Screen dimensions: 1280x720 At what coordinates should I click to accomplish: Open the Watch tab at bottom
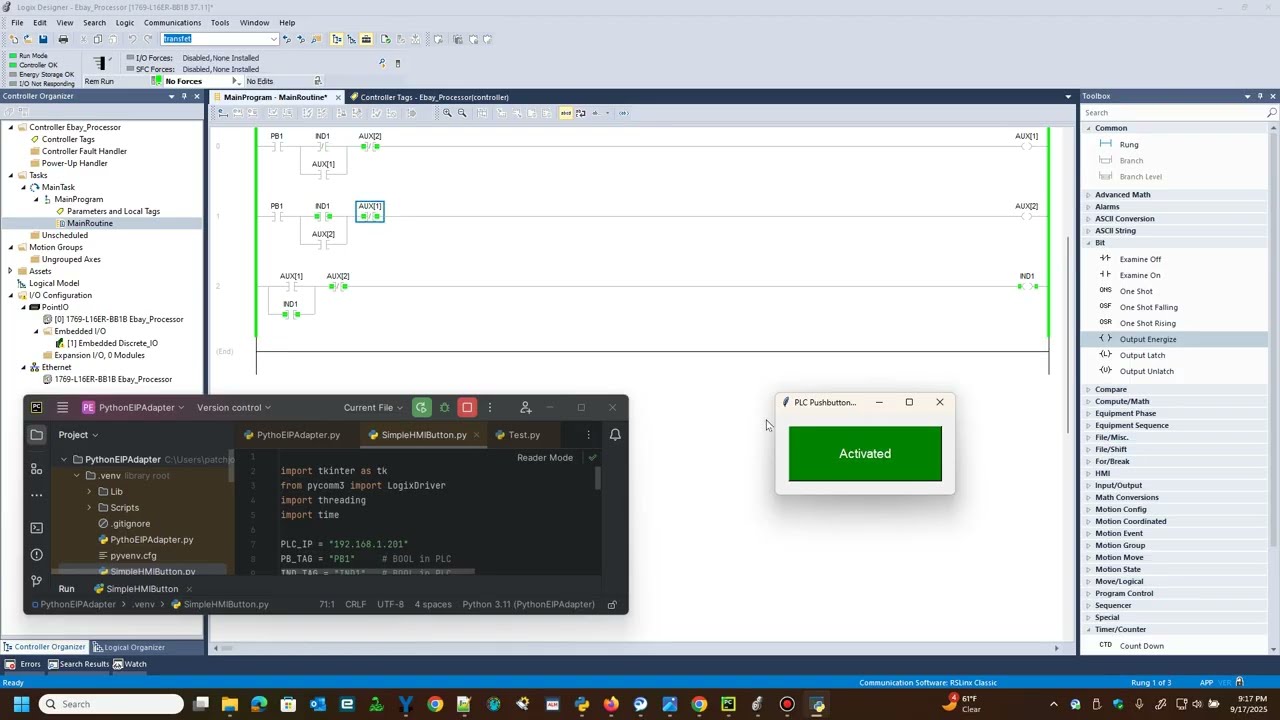coord(129,664)
